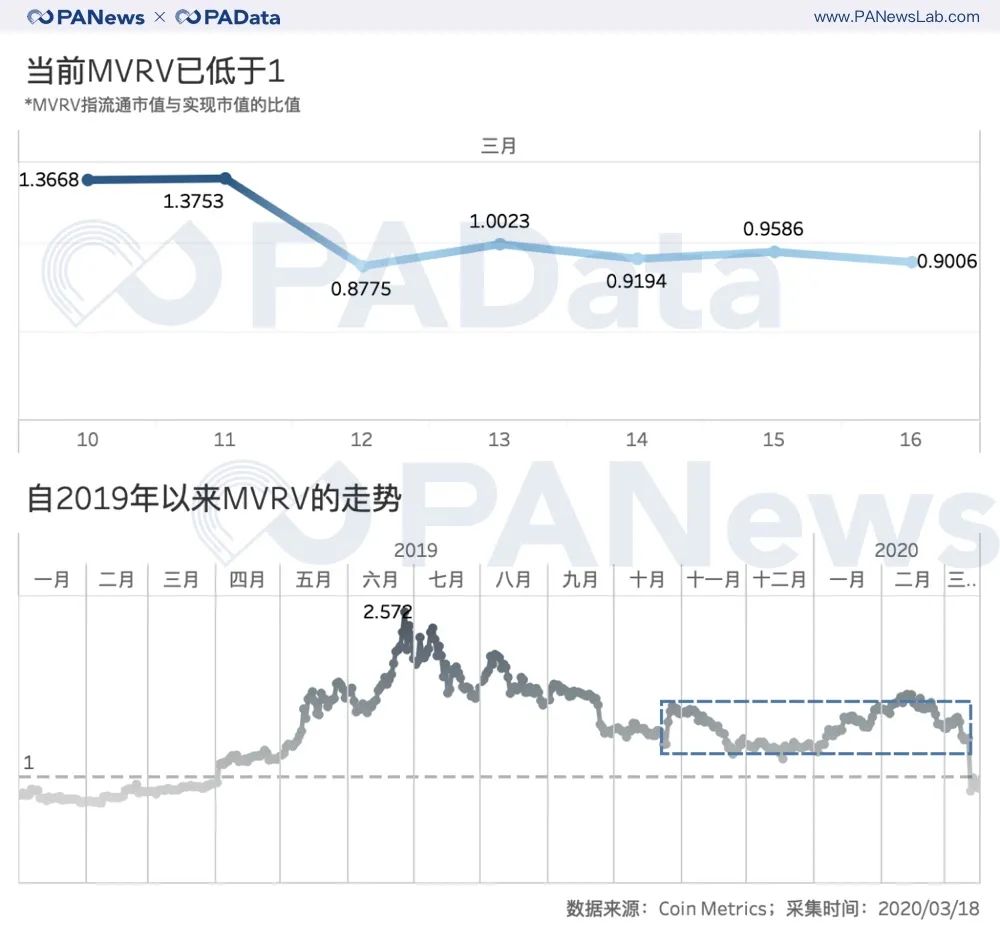Click the PANews logo icon

40,16
